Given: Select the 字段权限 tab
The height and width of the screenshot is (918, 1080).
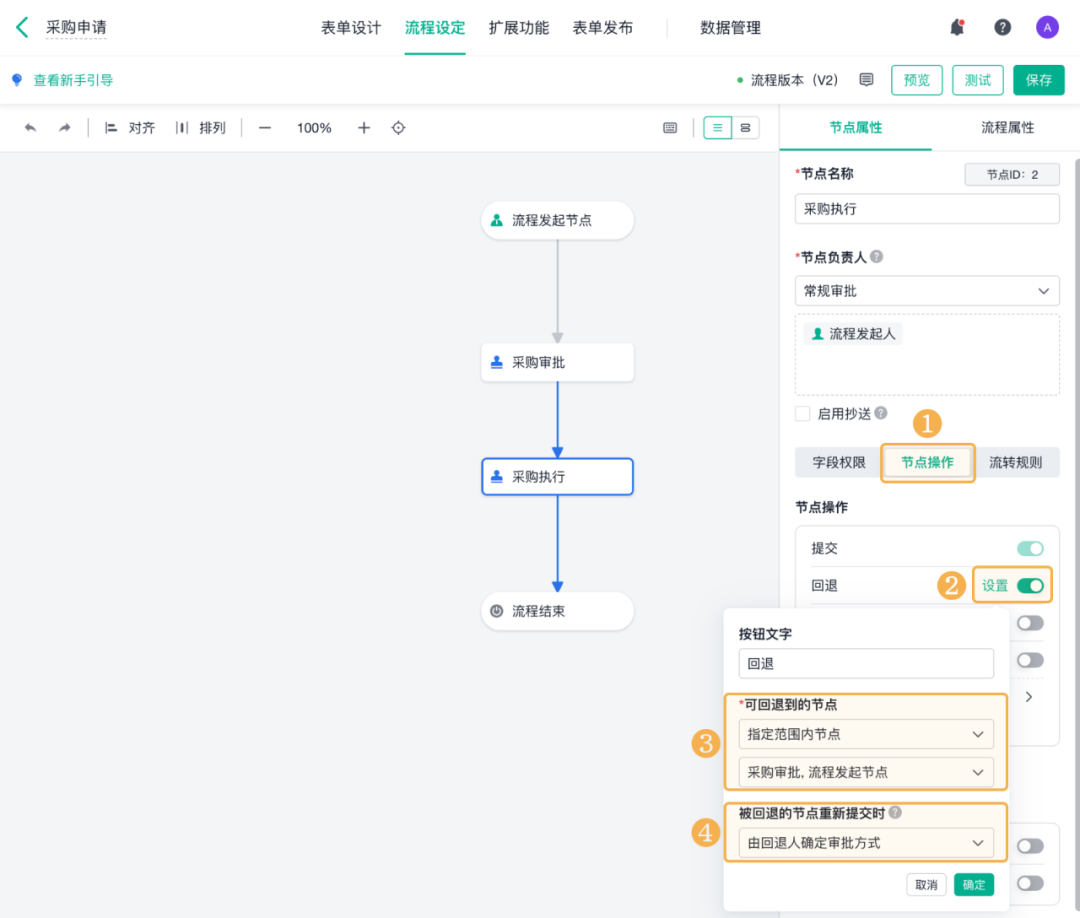Looking at the screenshot, I should 838,462.
